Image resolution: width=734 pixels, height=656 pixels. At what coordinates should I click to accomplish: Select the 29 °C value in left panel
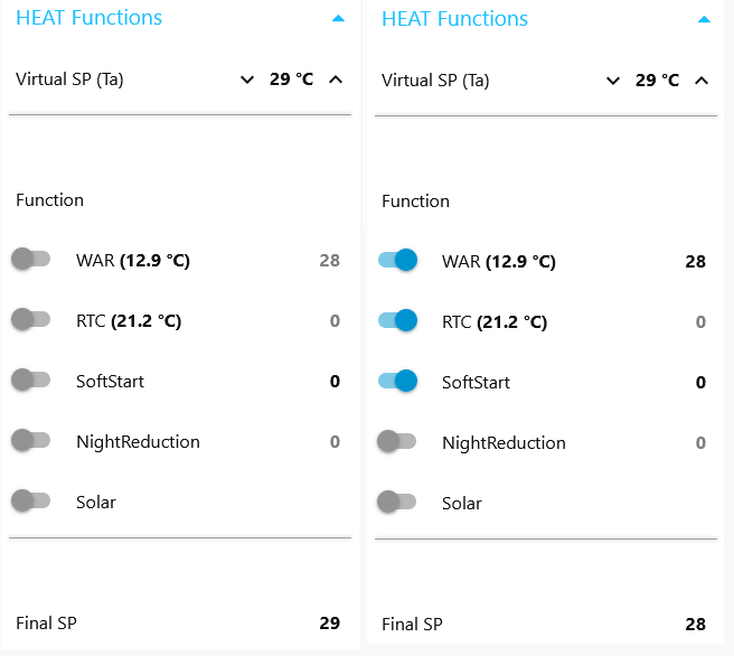[x=291, y=80]
